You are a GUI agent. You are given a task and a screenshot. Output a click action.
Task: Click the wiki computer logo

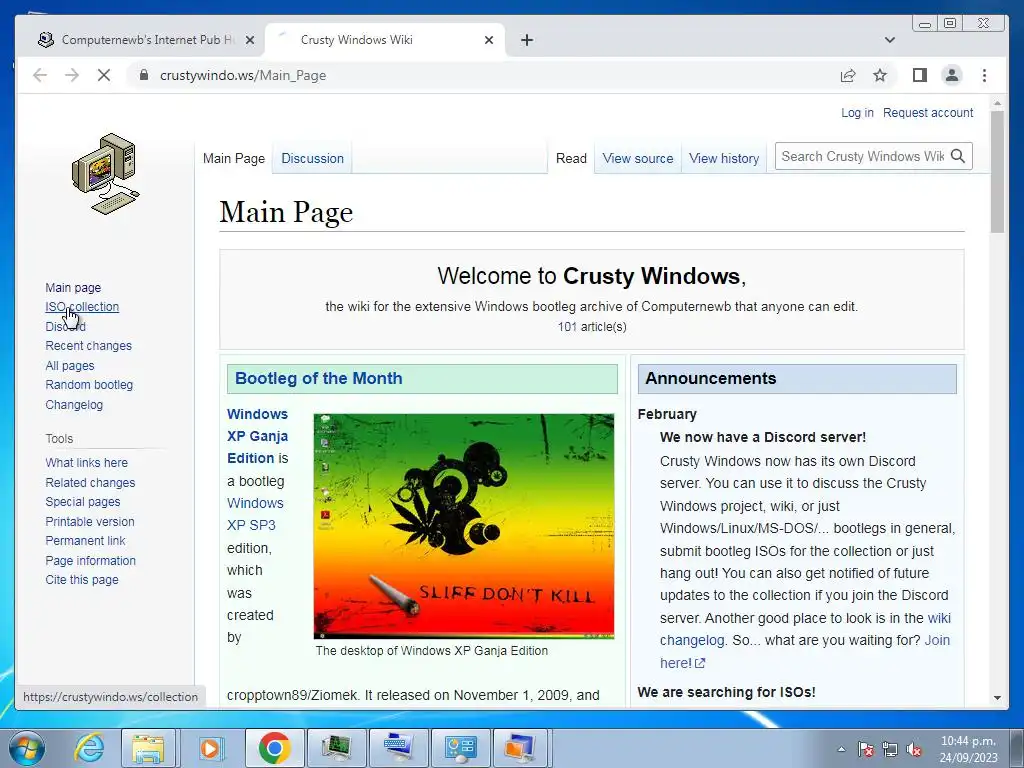(x=105, y=174)
